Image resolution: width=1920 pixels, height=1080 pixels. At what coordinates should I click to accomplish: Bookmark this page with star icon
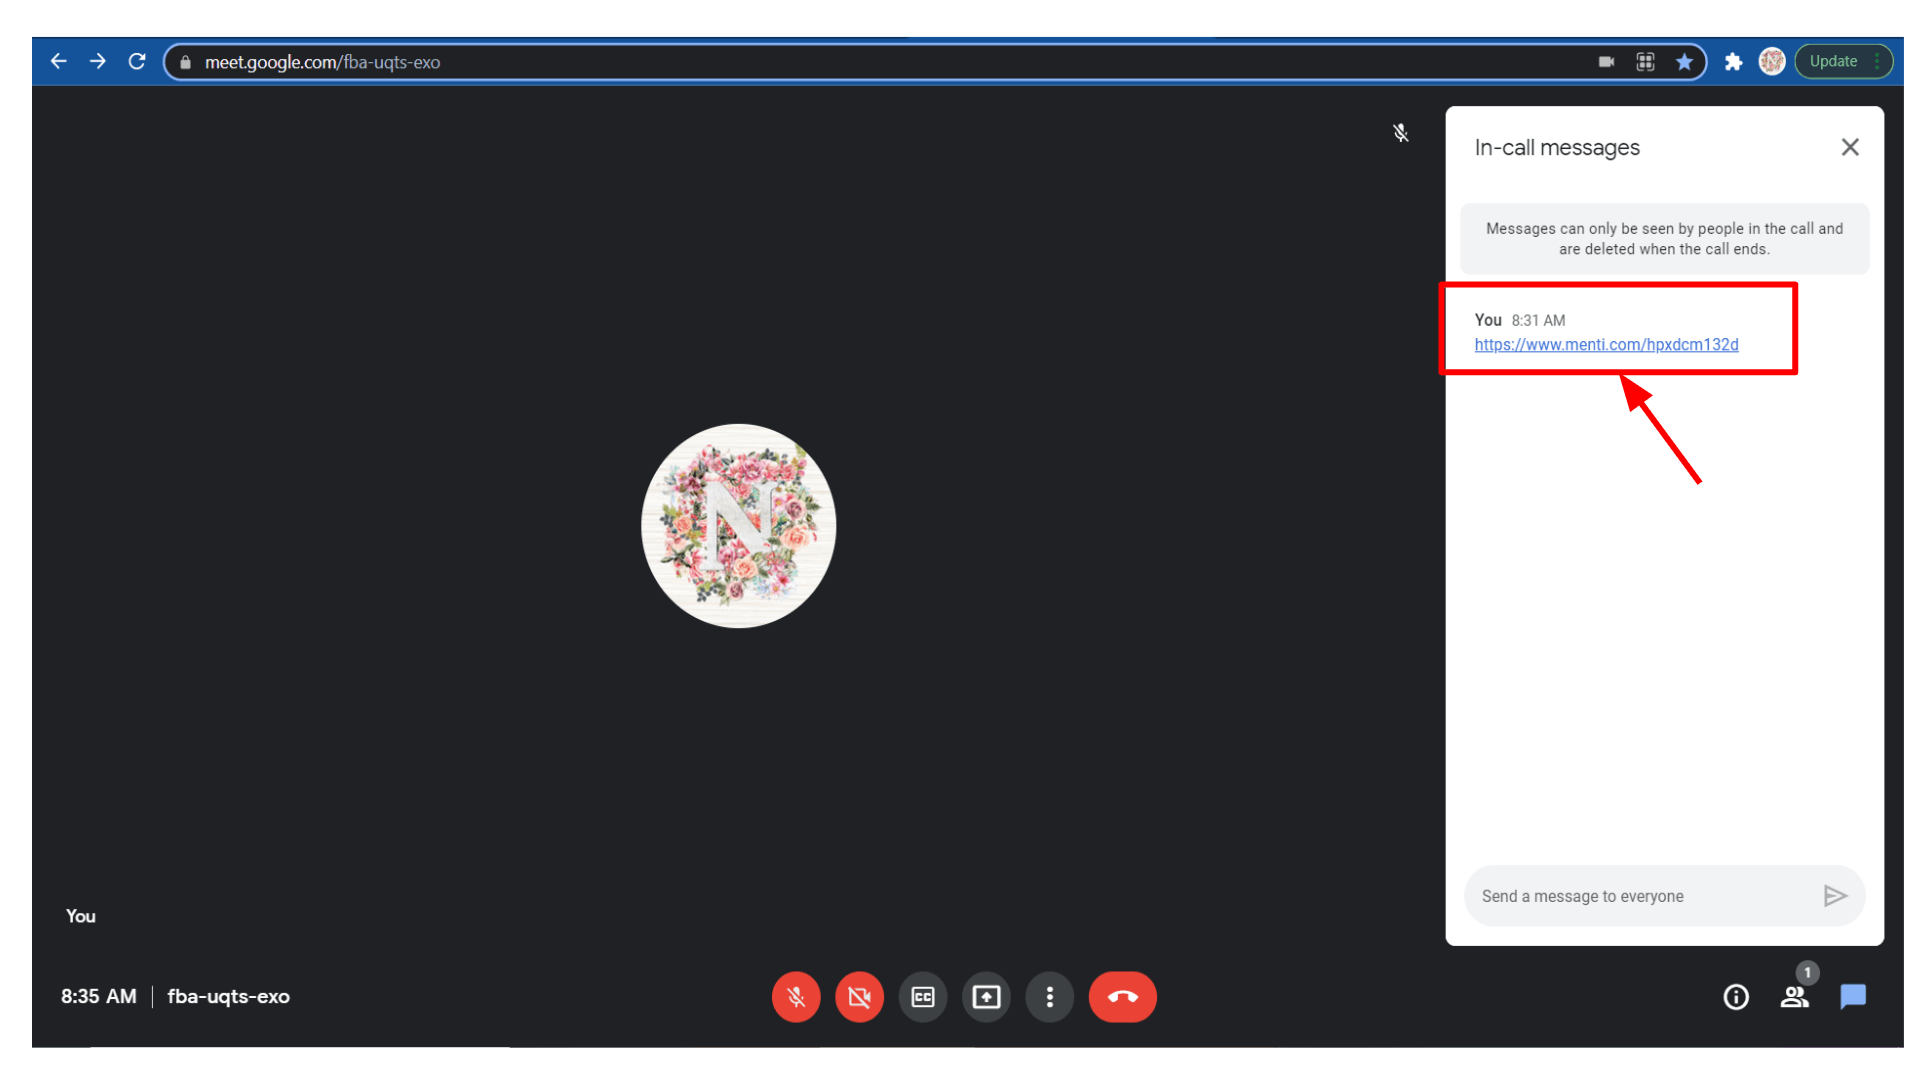point(1685,62)
